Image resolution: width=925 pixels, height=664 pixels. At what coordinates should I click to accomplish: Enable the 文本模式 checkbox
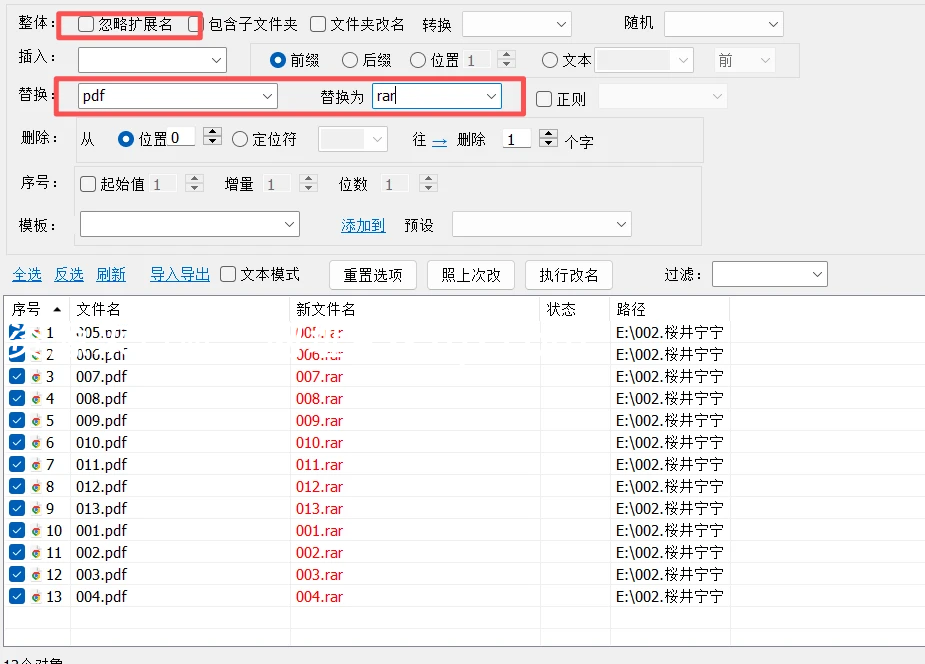click(229, 274)
